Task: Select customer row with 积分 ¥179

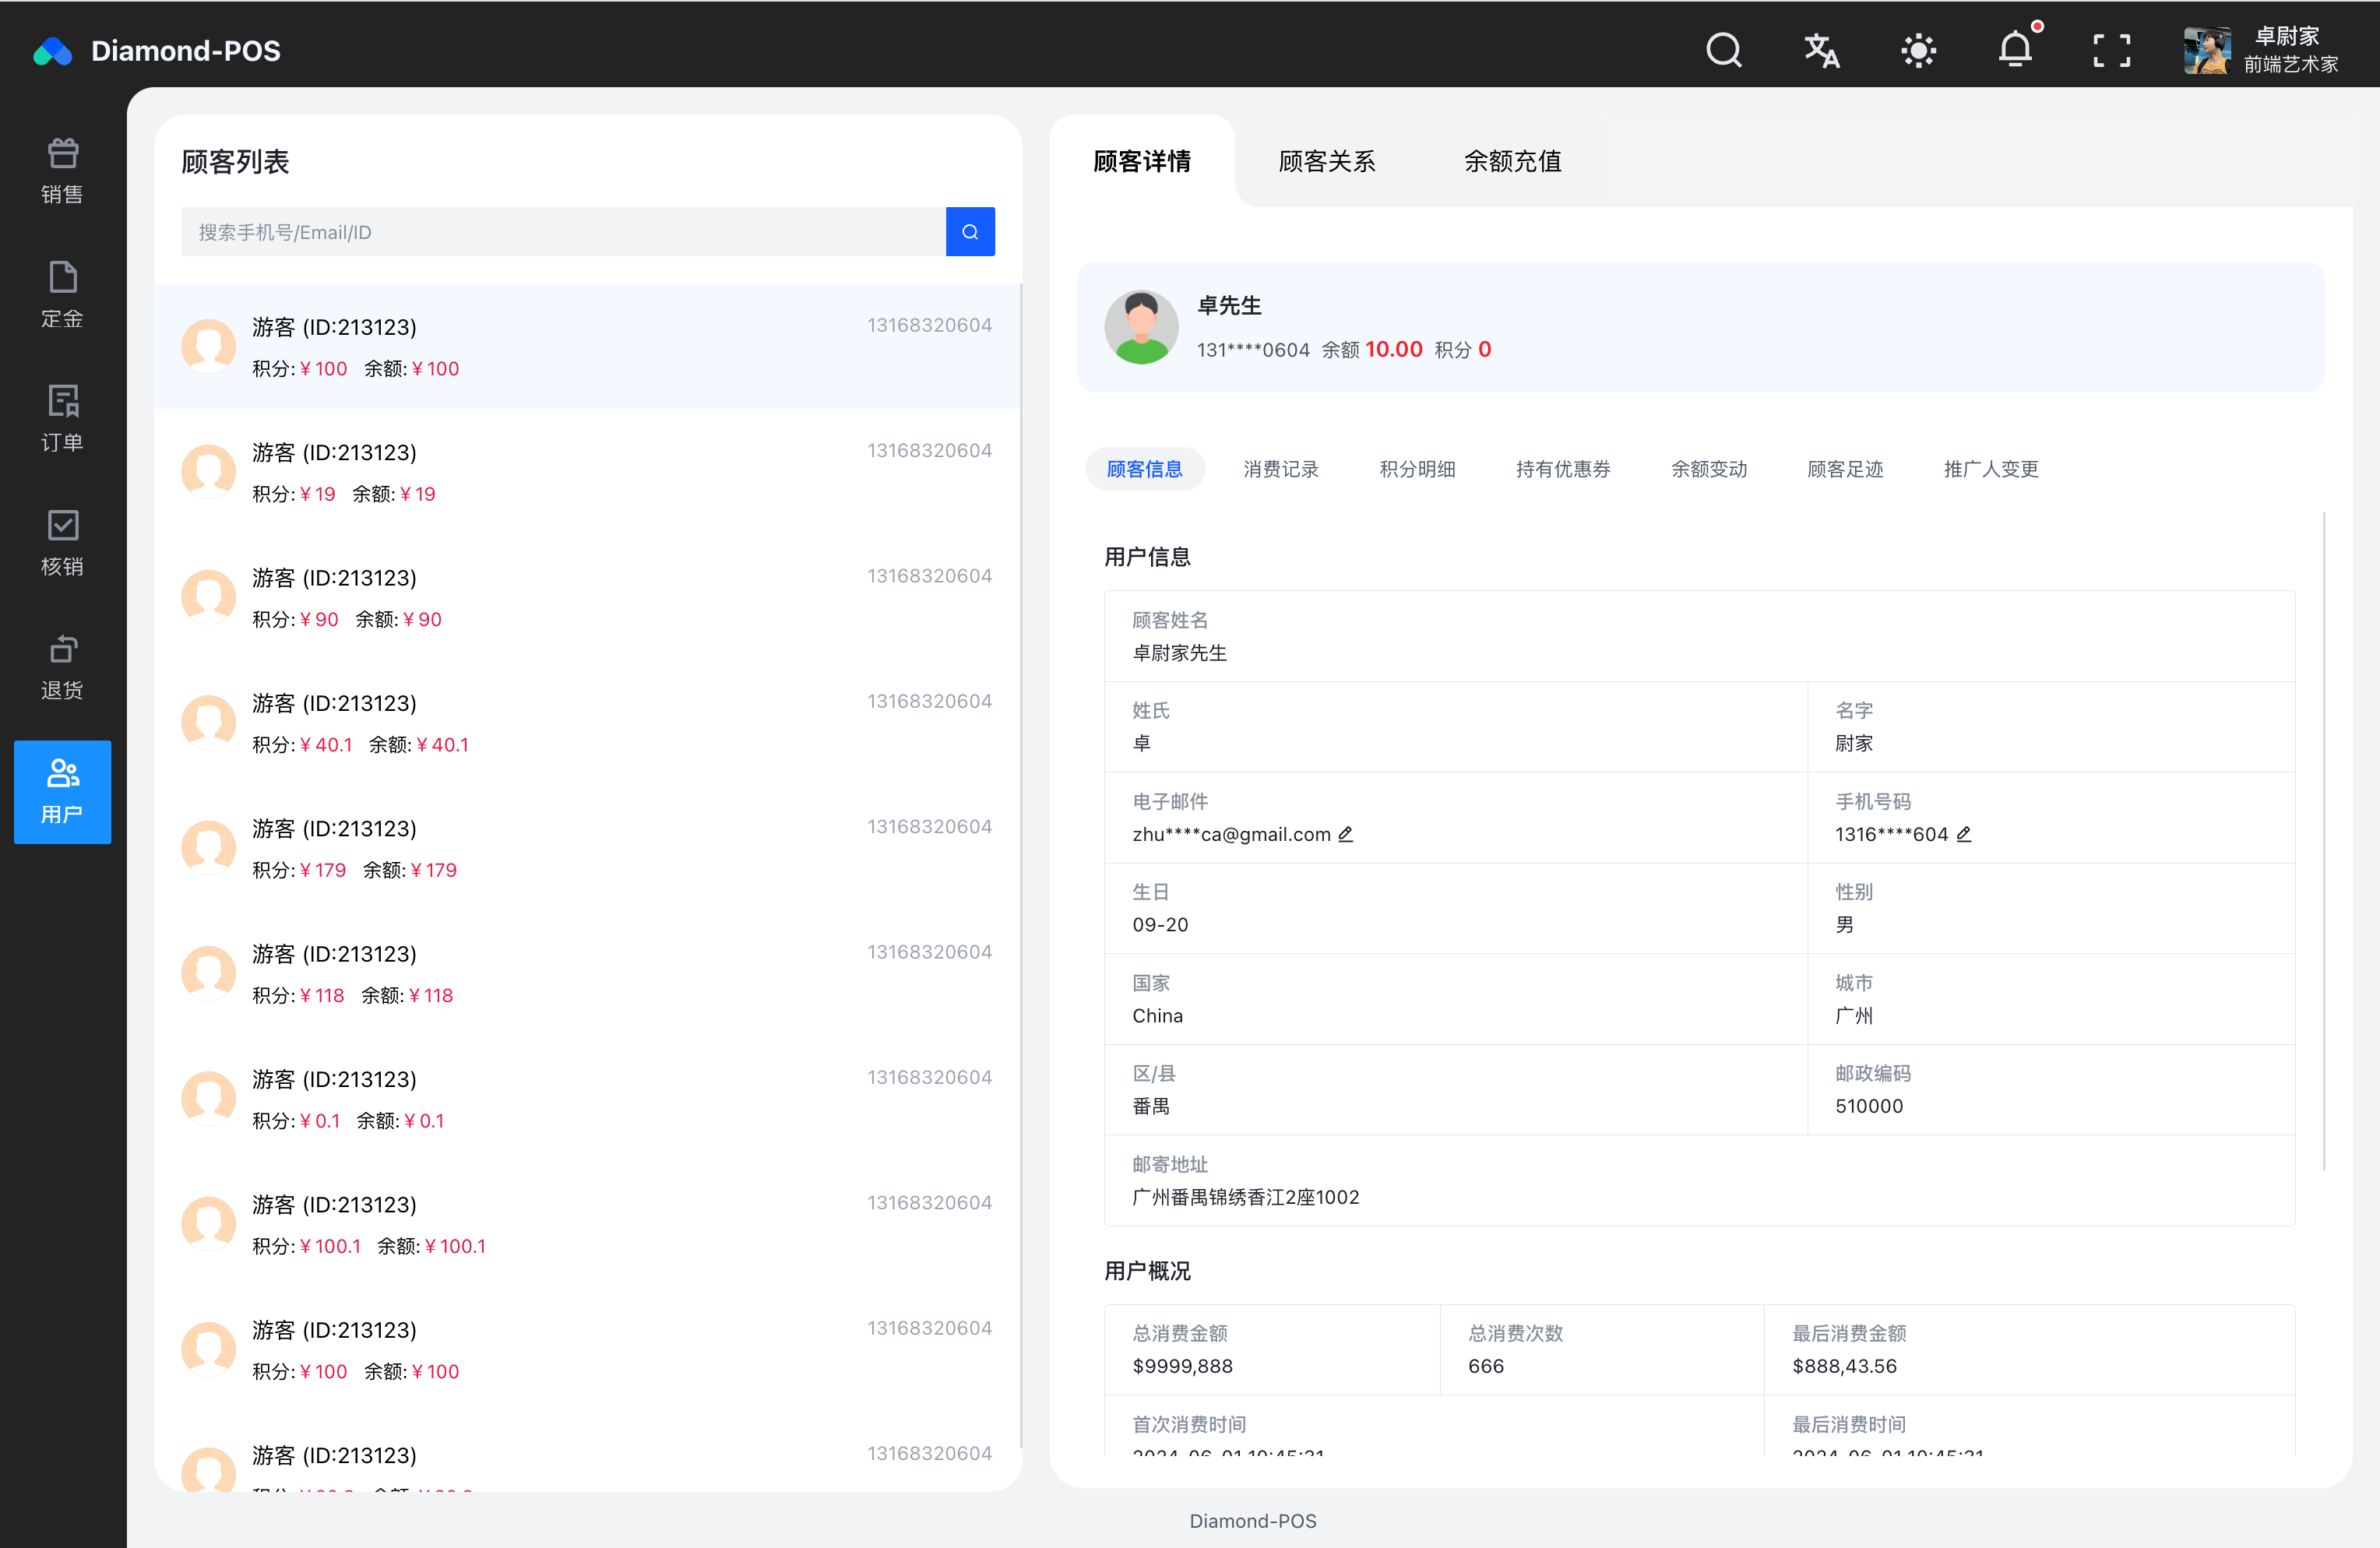Action: [587, 847]
